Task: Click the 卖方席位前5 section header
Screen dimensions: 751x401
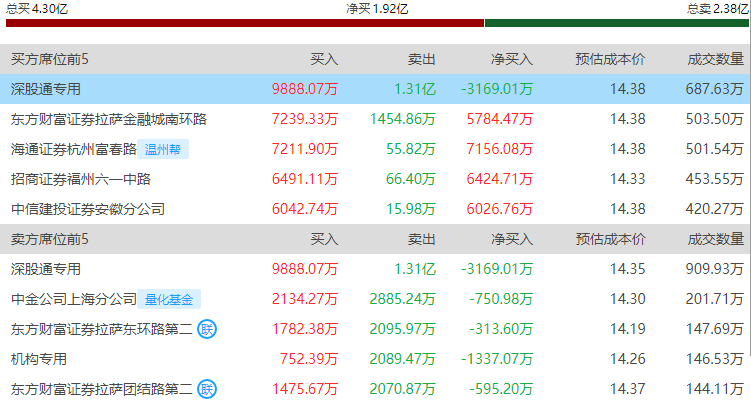Action: coord(50,239)
